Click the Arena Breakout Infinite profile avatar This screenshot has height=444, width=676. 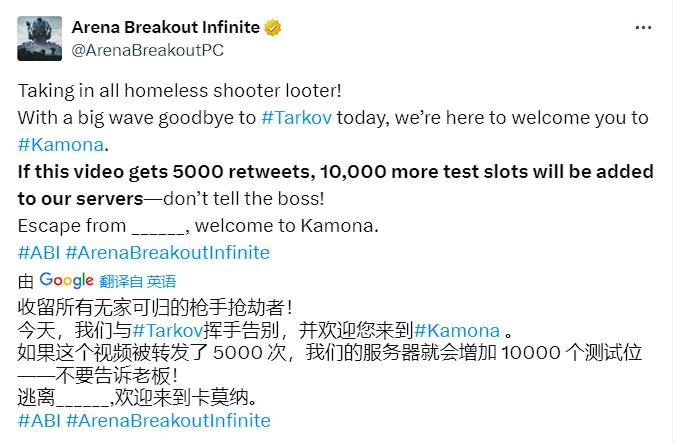click(x=40, y=37)
